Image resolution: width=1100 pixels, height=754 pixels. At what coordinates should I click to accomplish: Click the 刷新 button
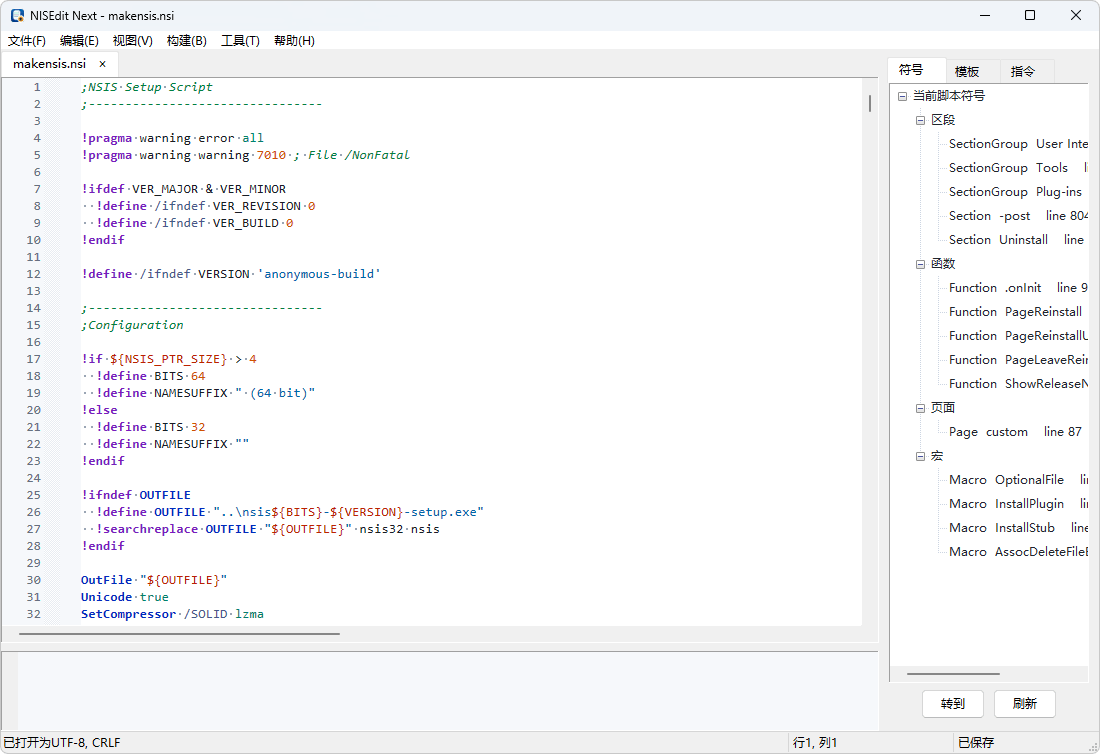pos(1024,703)
